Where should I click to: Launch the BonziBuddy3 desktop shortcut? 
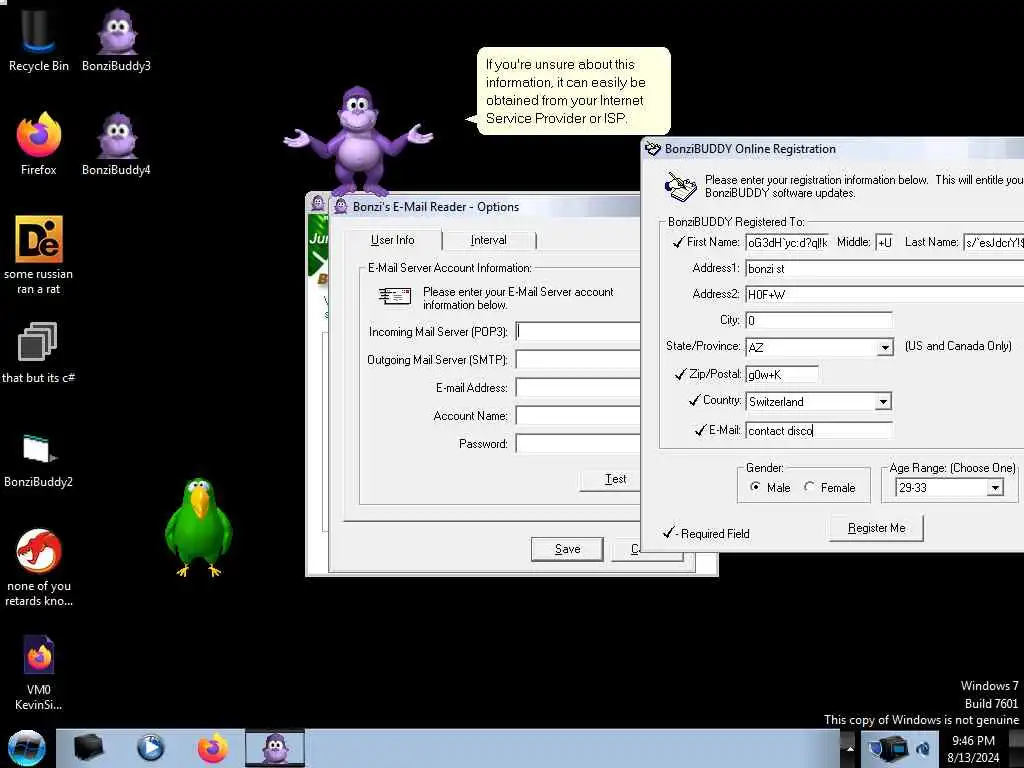coord(116,39)
